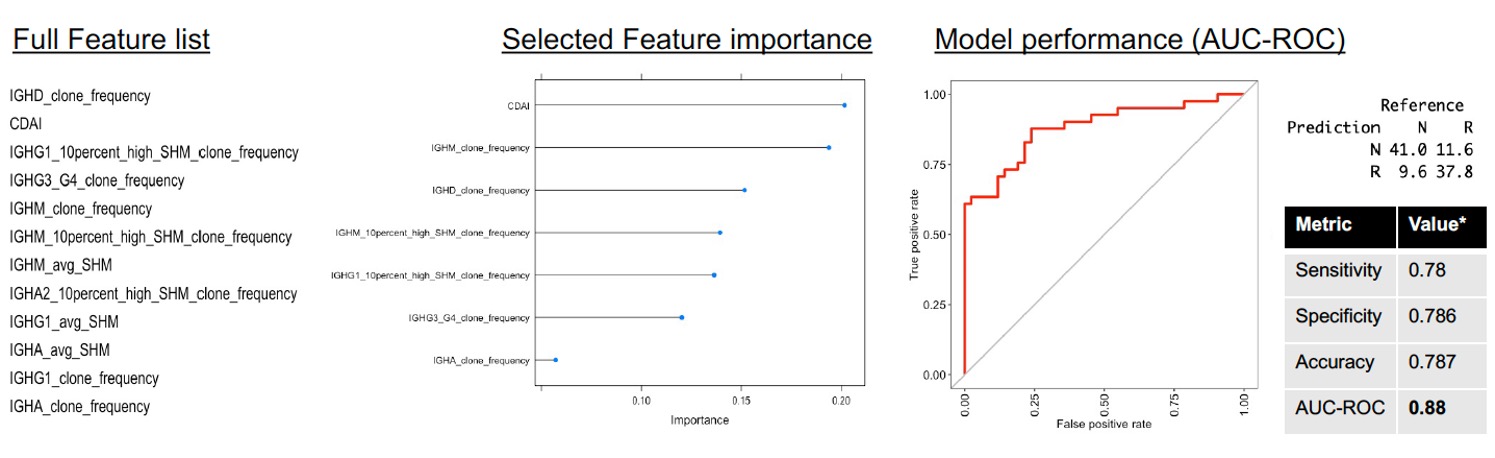The height and width of the screenshot is (458, 1495).
Task: Click the Full Feature list heading
Action: 110,41
